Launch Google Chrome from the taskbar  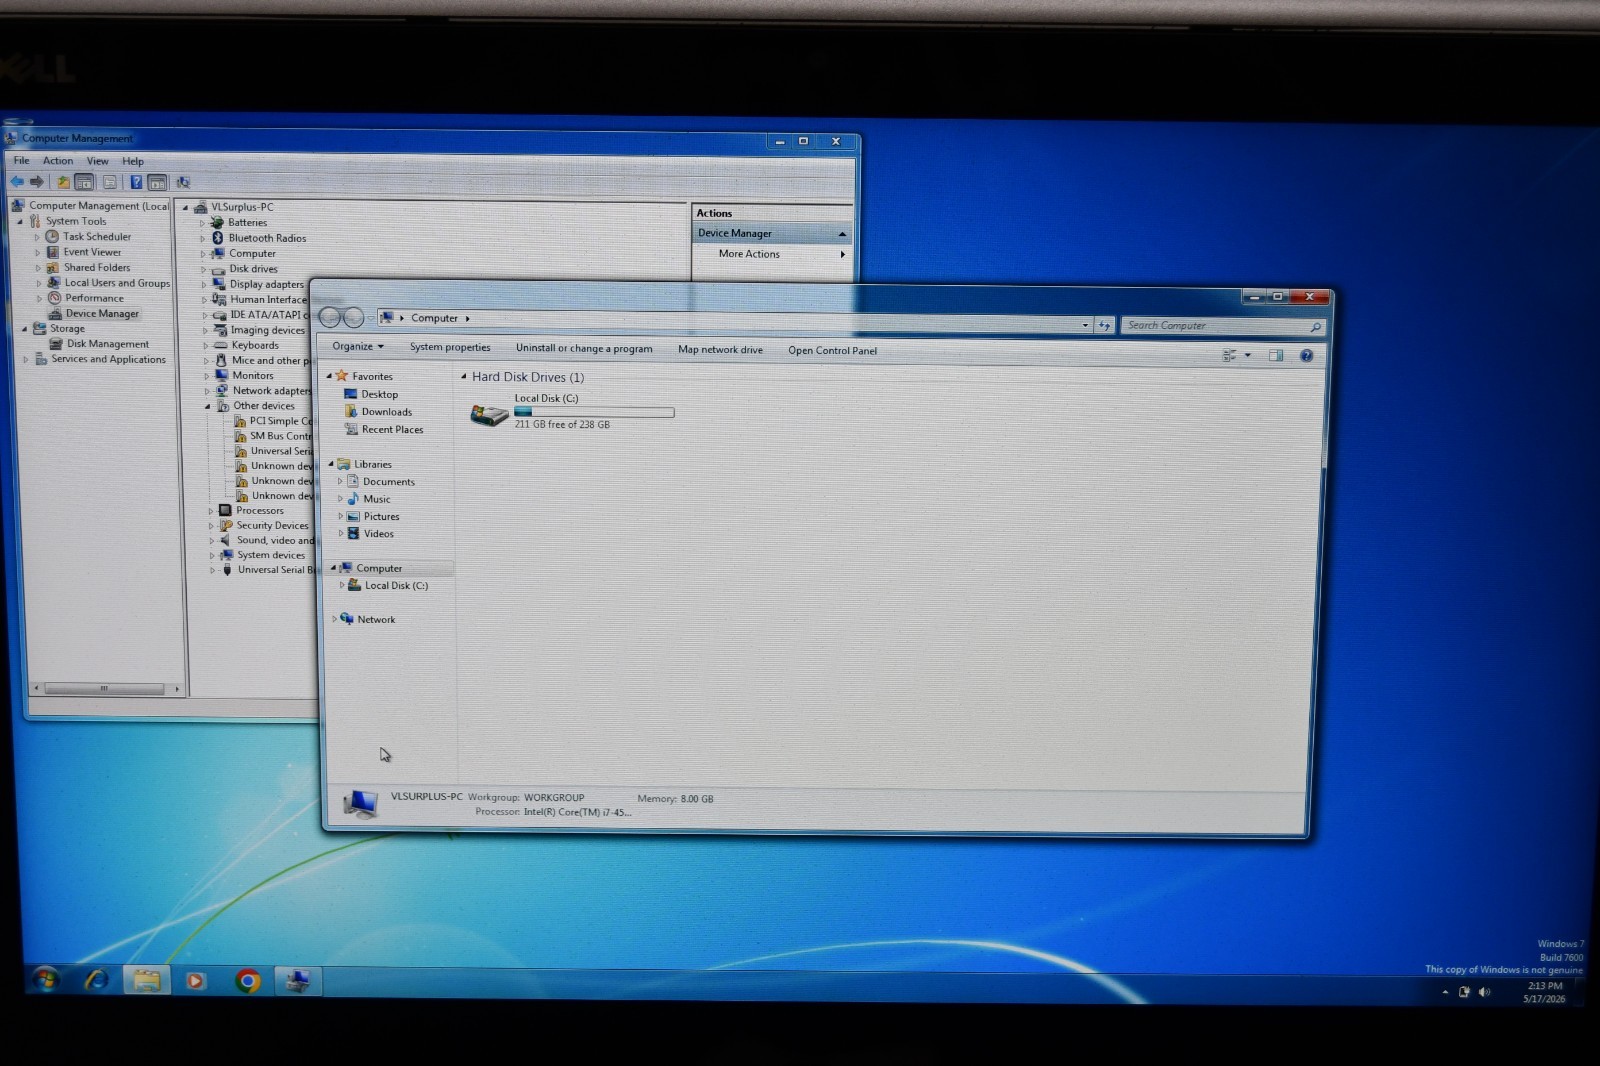[248, 981]
